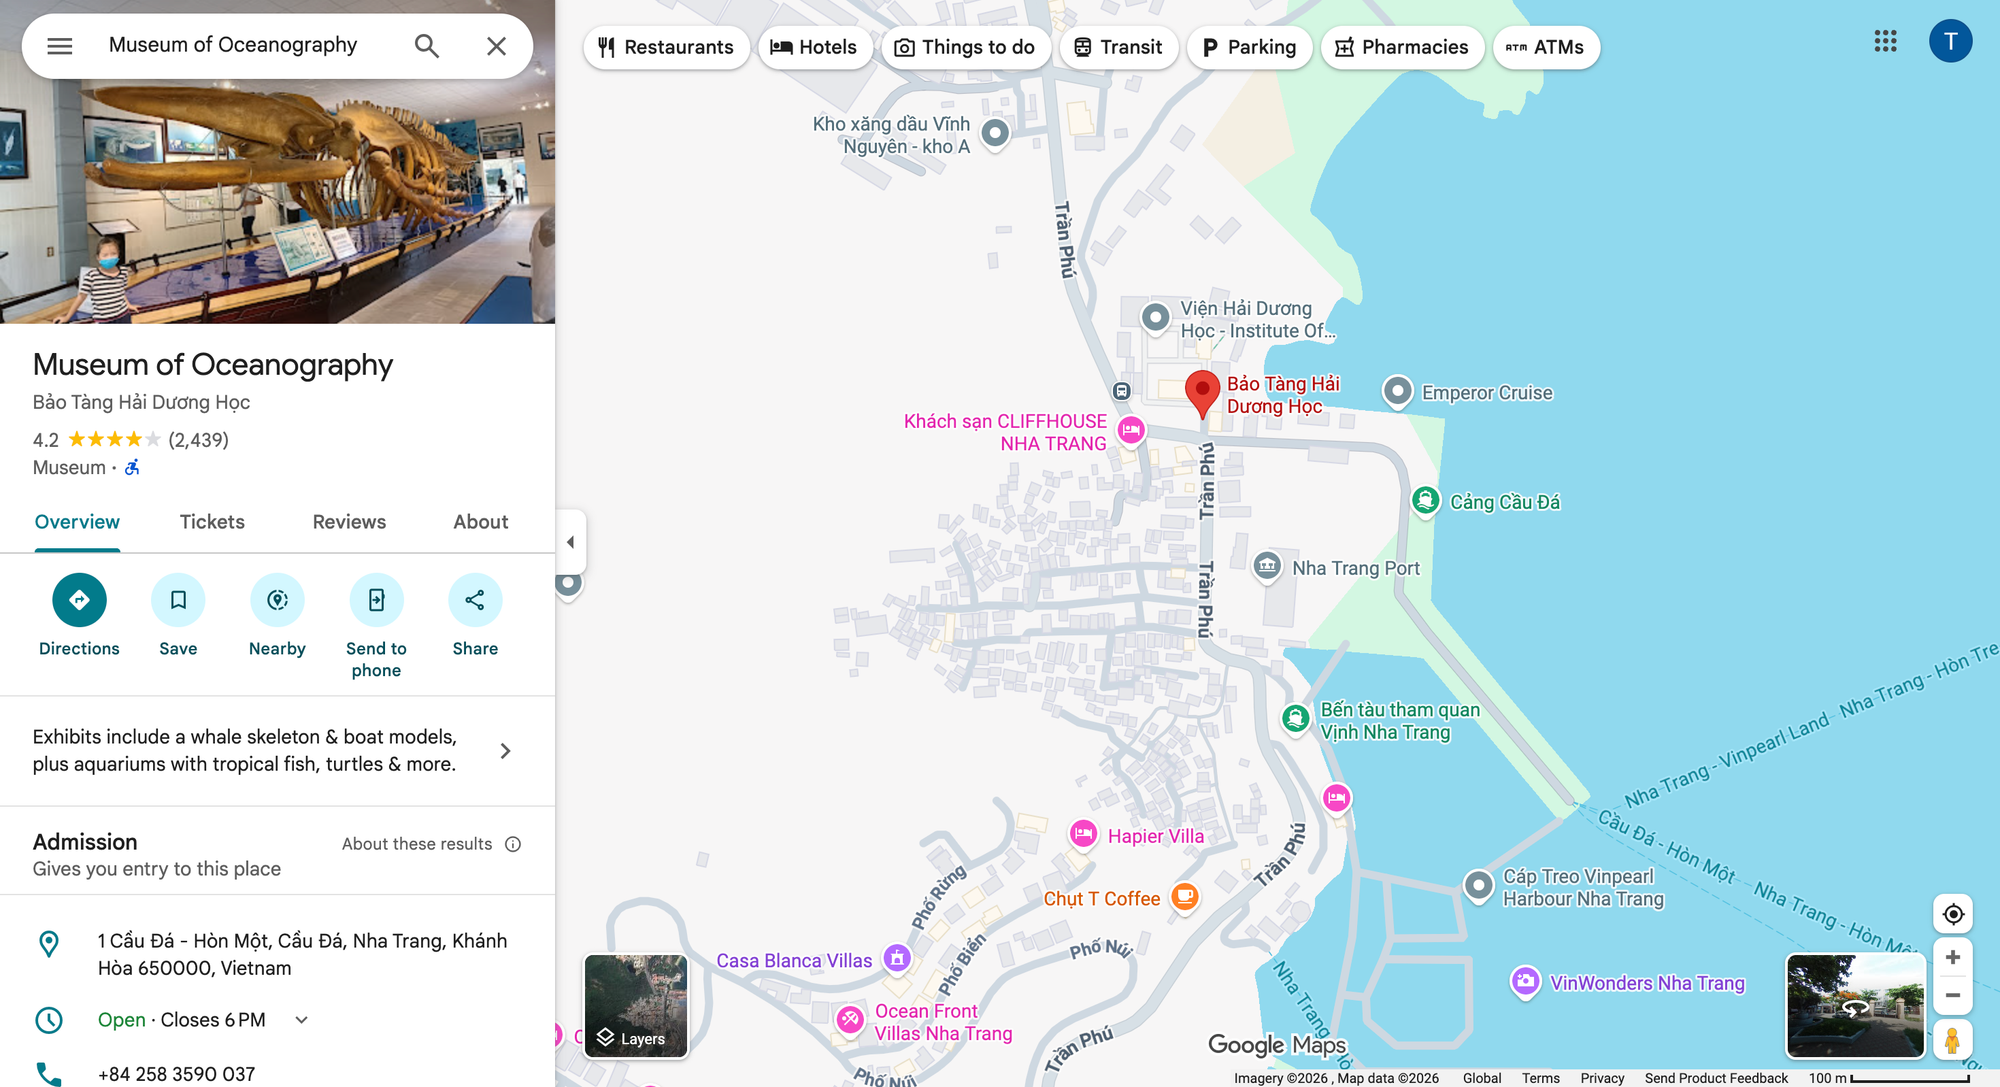This screenshot has width=2000, height=1087.
Task: Expand the opening hours dropdown
Action: coord(302,1020)
